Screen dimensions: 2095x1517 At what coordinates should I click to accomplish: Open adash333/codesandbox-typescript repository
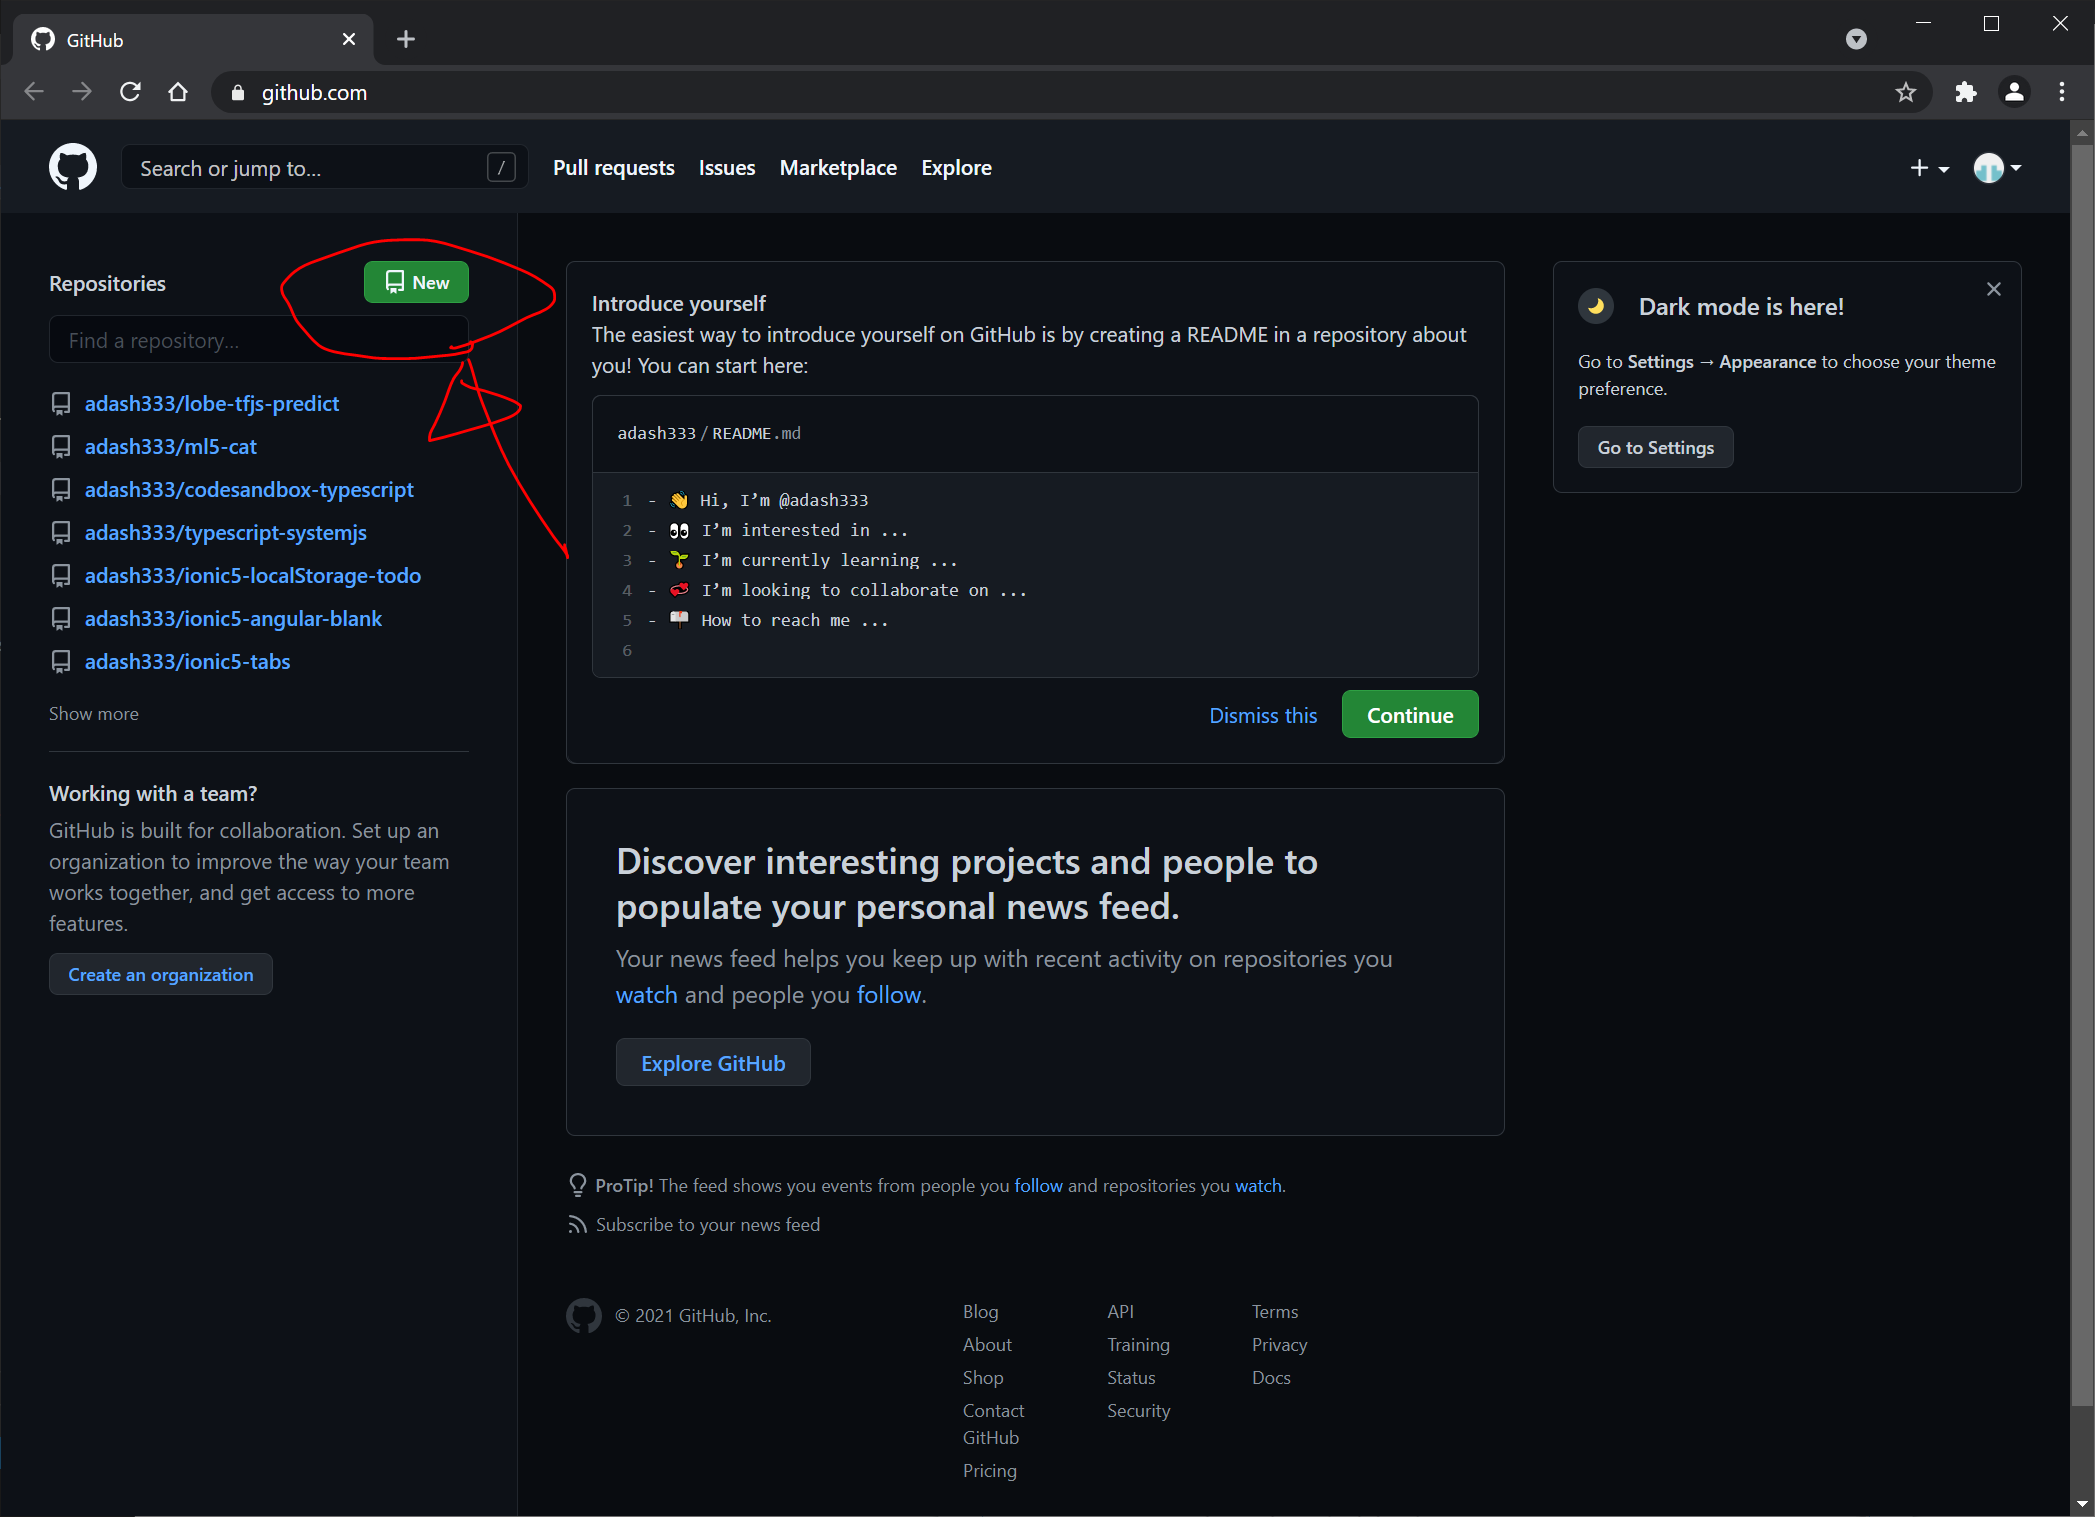[x=249, y=490]
